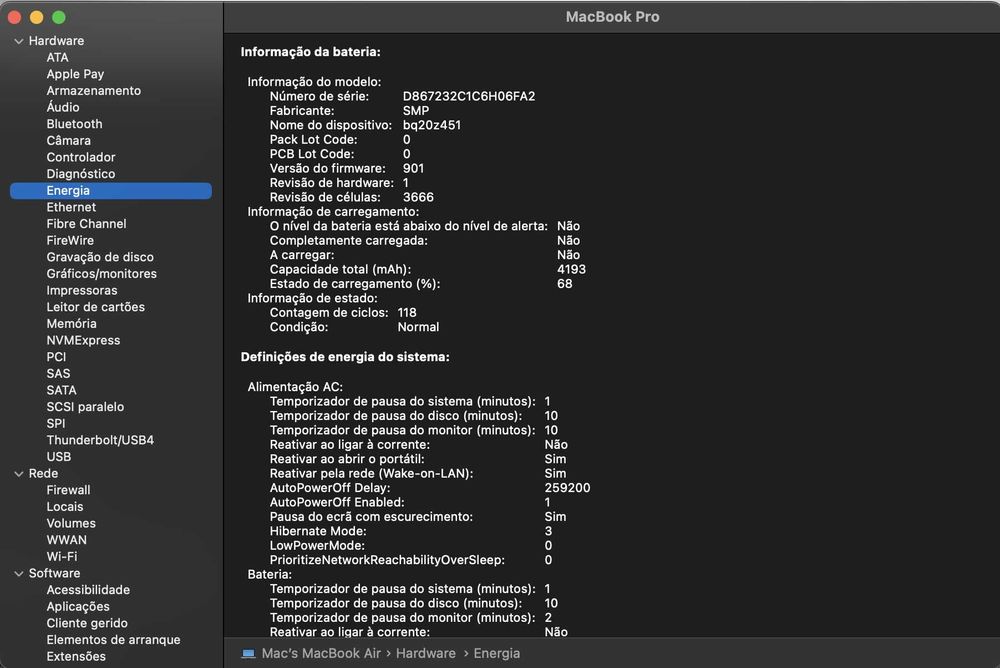Open Wi-Fi network entry
This screenshot has width=1000, height=668.
tap(62, 556)
